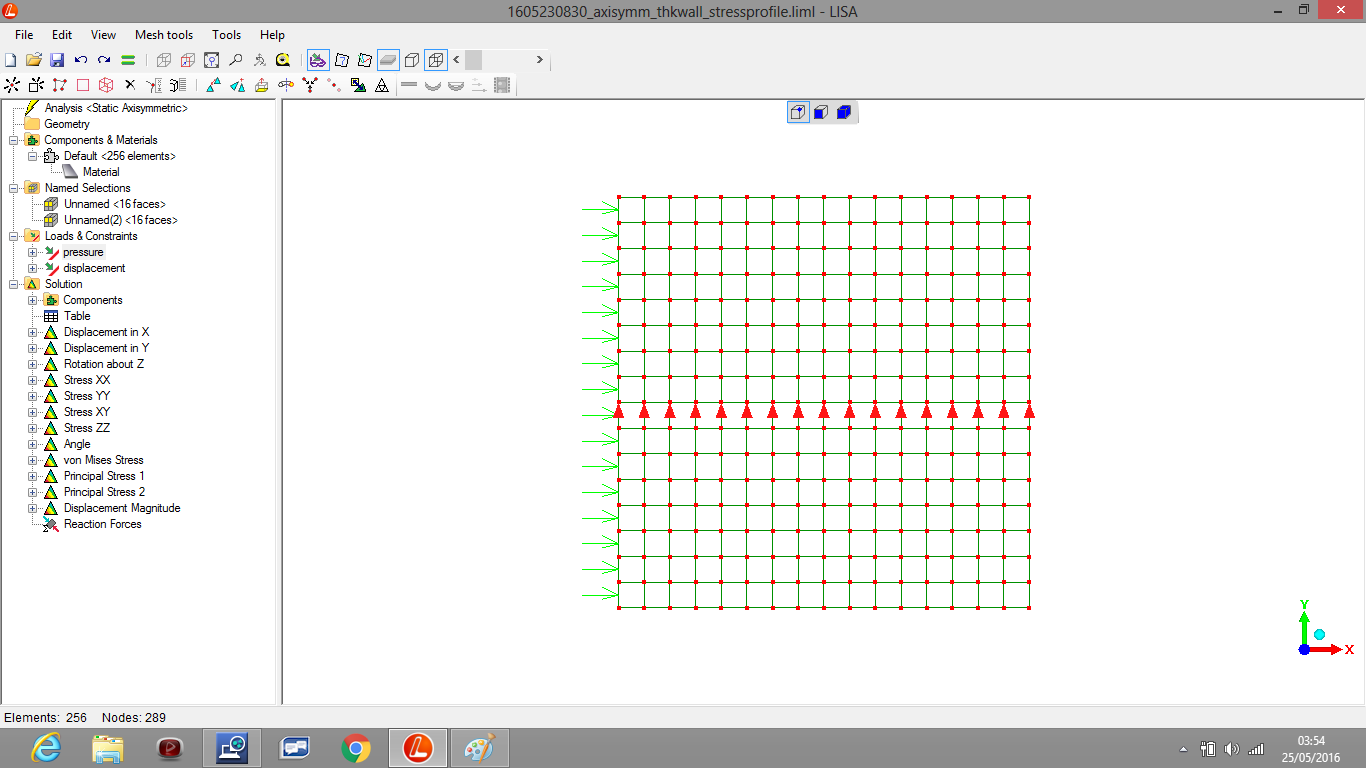Screen dimensions: 1366x768
Task: Open the Mesh tools menu
Action: (164, 35)
